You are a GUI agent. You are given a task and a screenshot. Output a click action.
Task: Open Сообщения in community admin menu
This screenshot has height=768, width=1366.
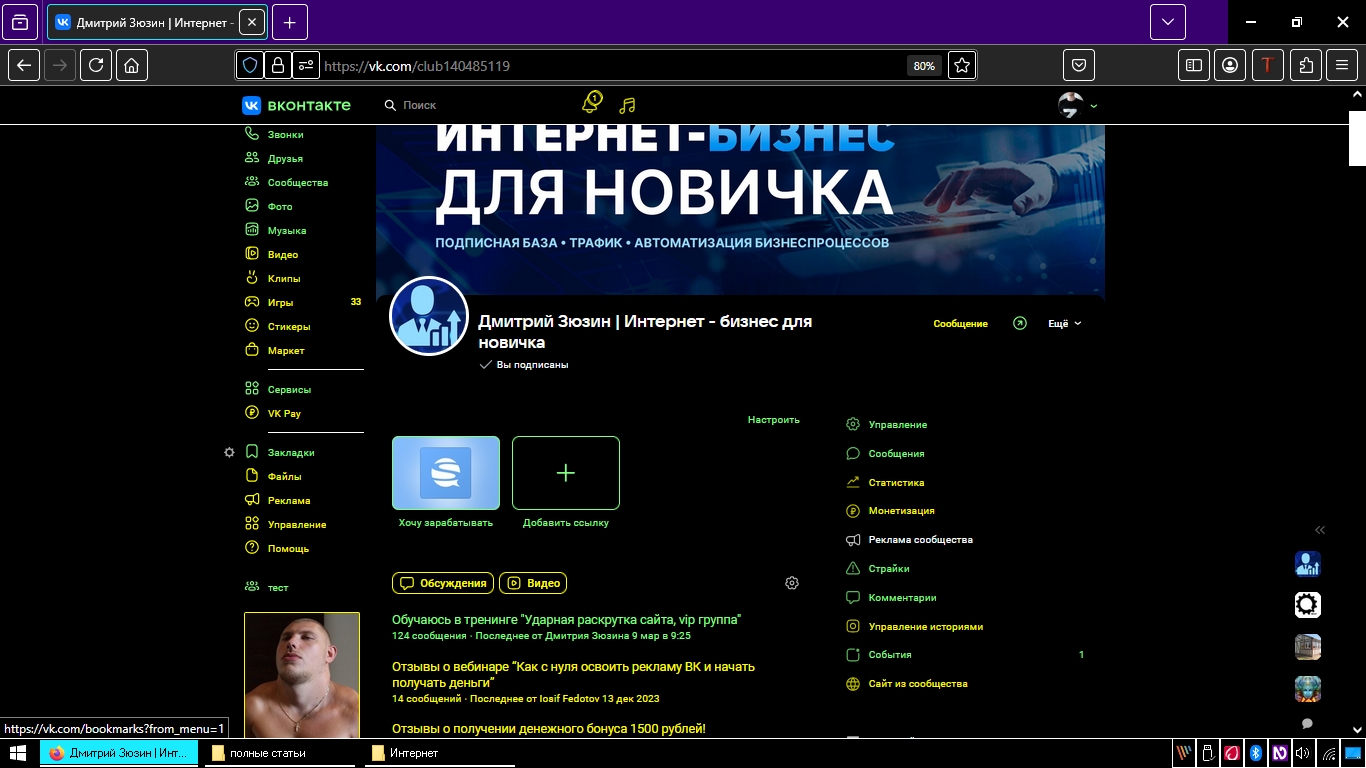[x=885, y=453]
